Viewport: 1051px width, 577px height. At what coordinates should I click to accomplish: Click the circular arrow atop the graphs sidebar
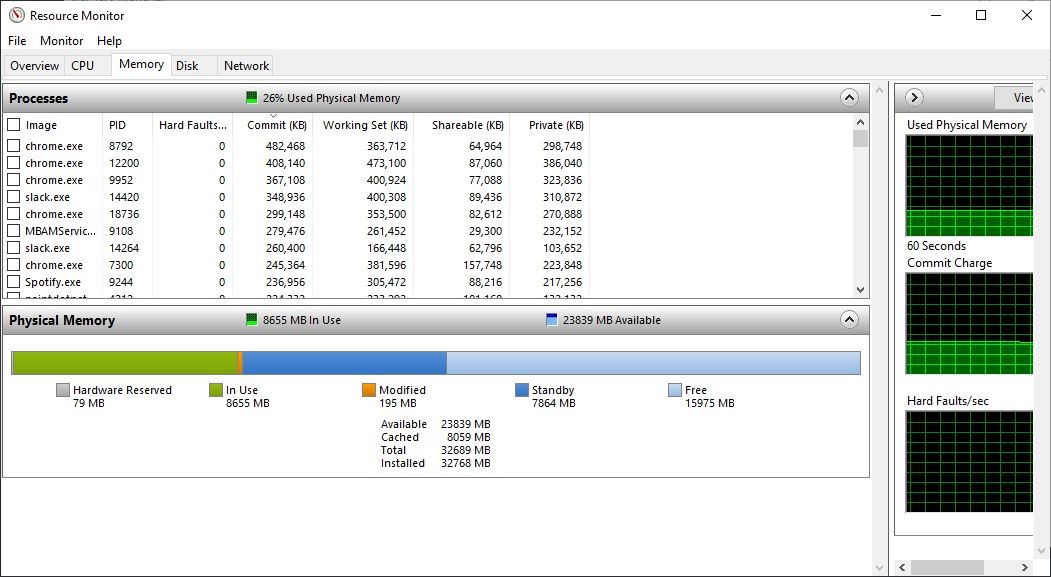pyautogui.click(x=913, y=97)
